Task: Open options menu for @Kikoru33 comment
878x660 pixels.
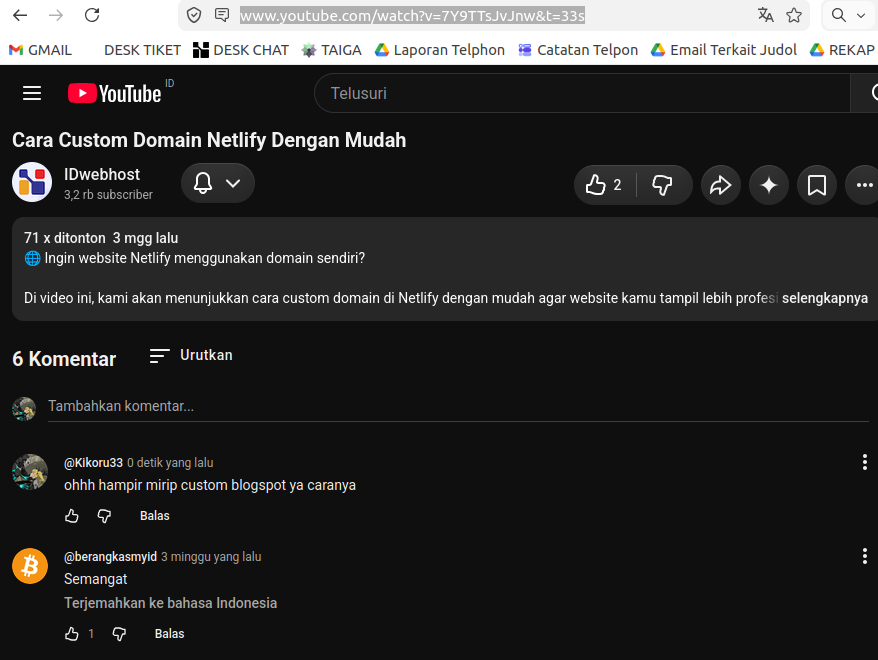Action: (x=865, y=462)
